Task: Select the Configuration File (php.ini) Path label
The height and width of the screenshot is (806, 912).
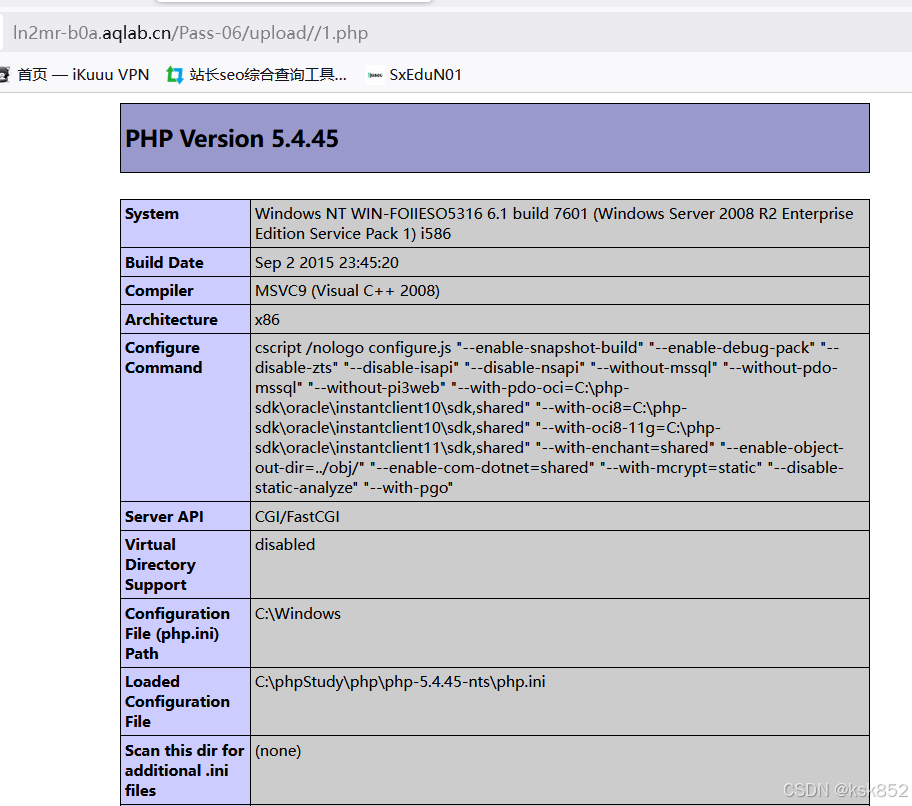Action: click(177, 633)
